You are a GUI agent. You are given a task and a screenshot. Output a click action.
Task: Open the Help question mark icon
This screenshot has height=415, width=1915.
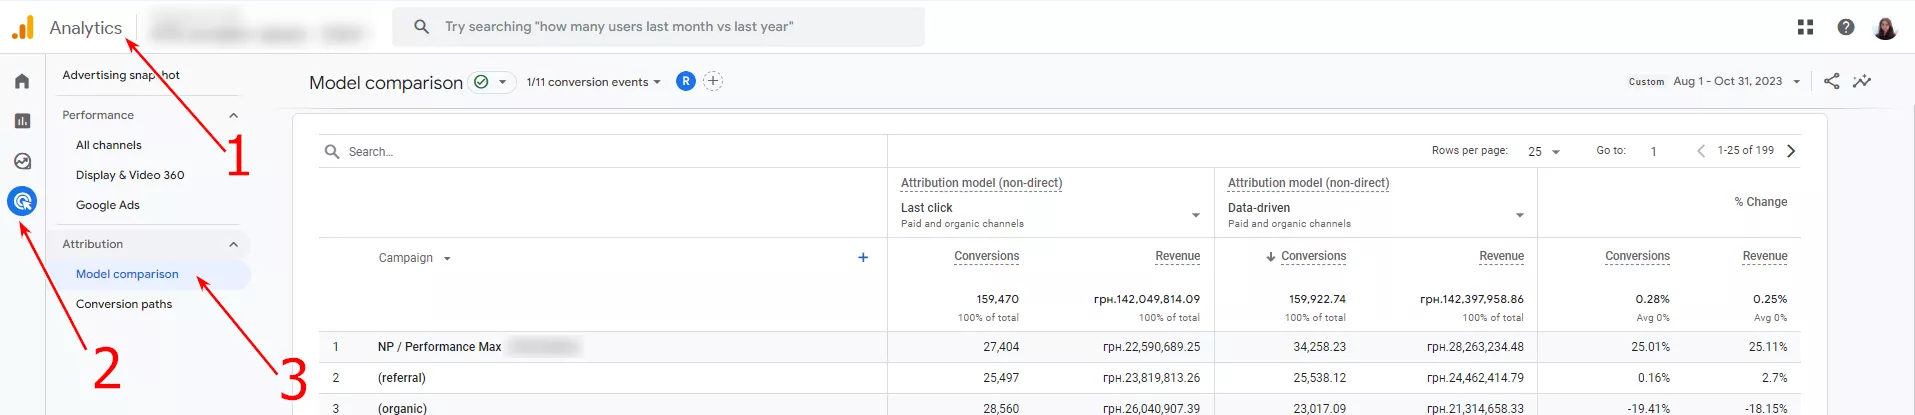point(1846,27)
